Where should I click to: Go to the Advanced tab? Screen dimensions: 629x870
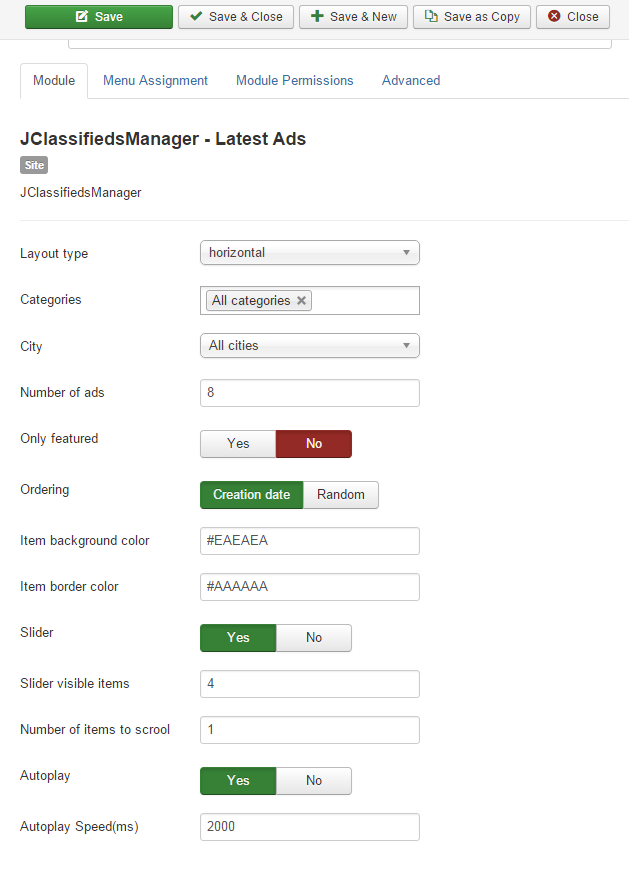tap(411, 81)
